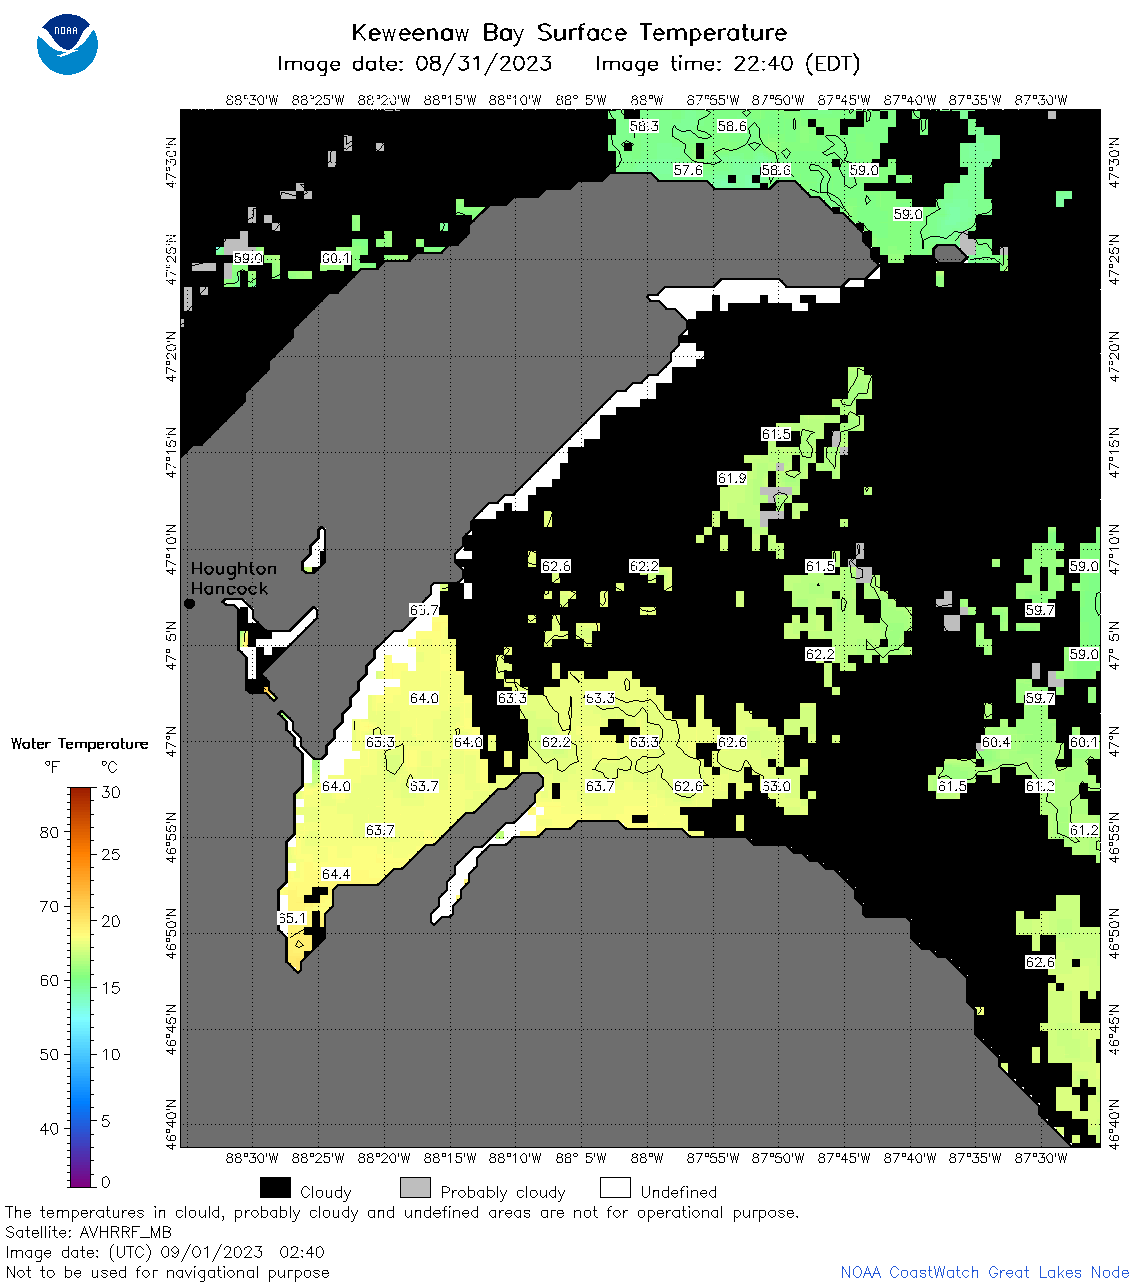Click the 60.4 temperature reading on map

coord(996,742)
